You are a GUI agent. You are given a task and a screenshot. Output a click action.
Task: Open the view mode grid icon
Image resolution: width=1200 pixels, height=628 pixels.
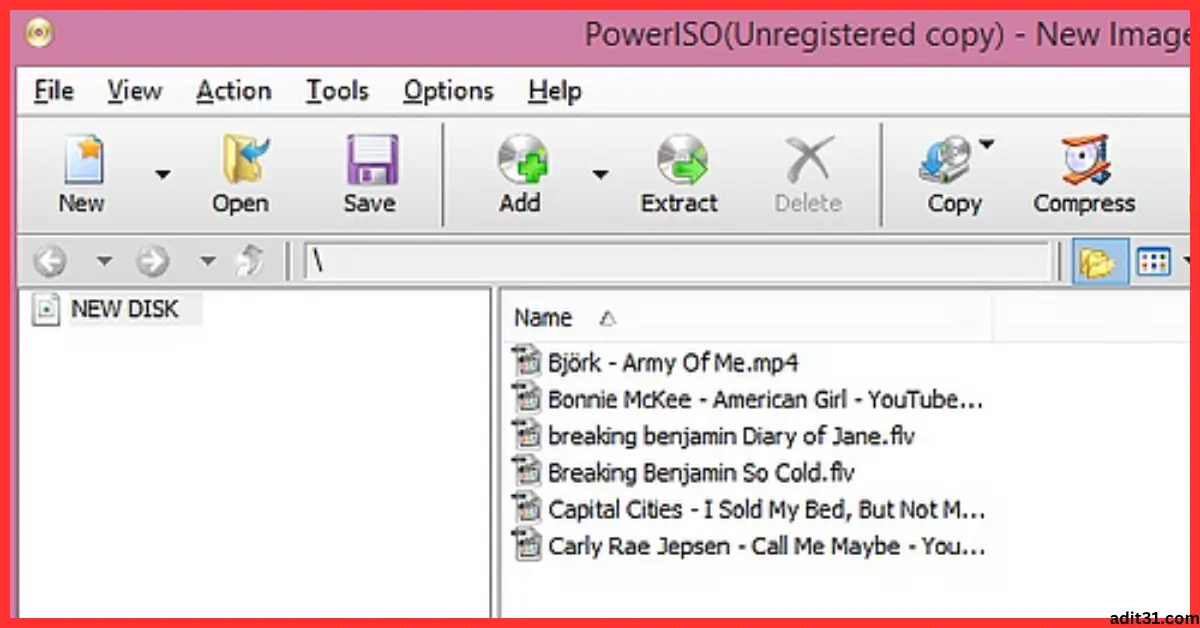pos(1154,262)
